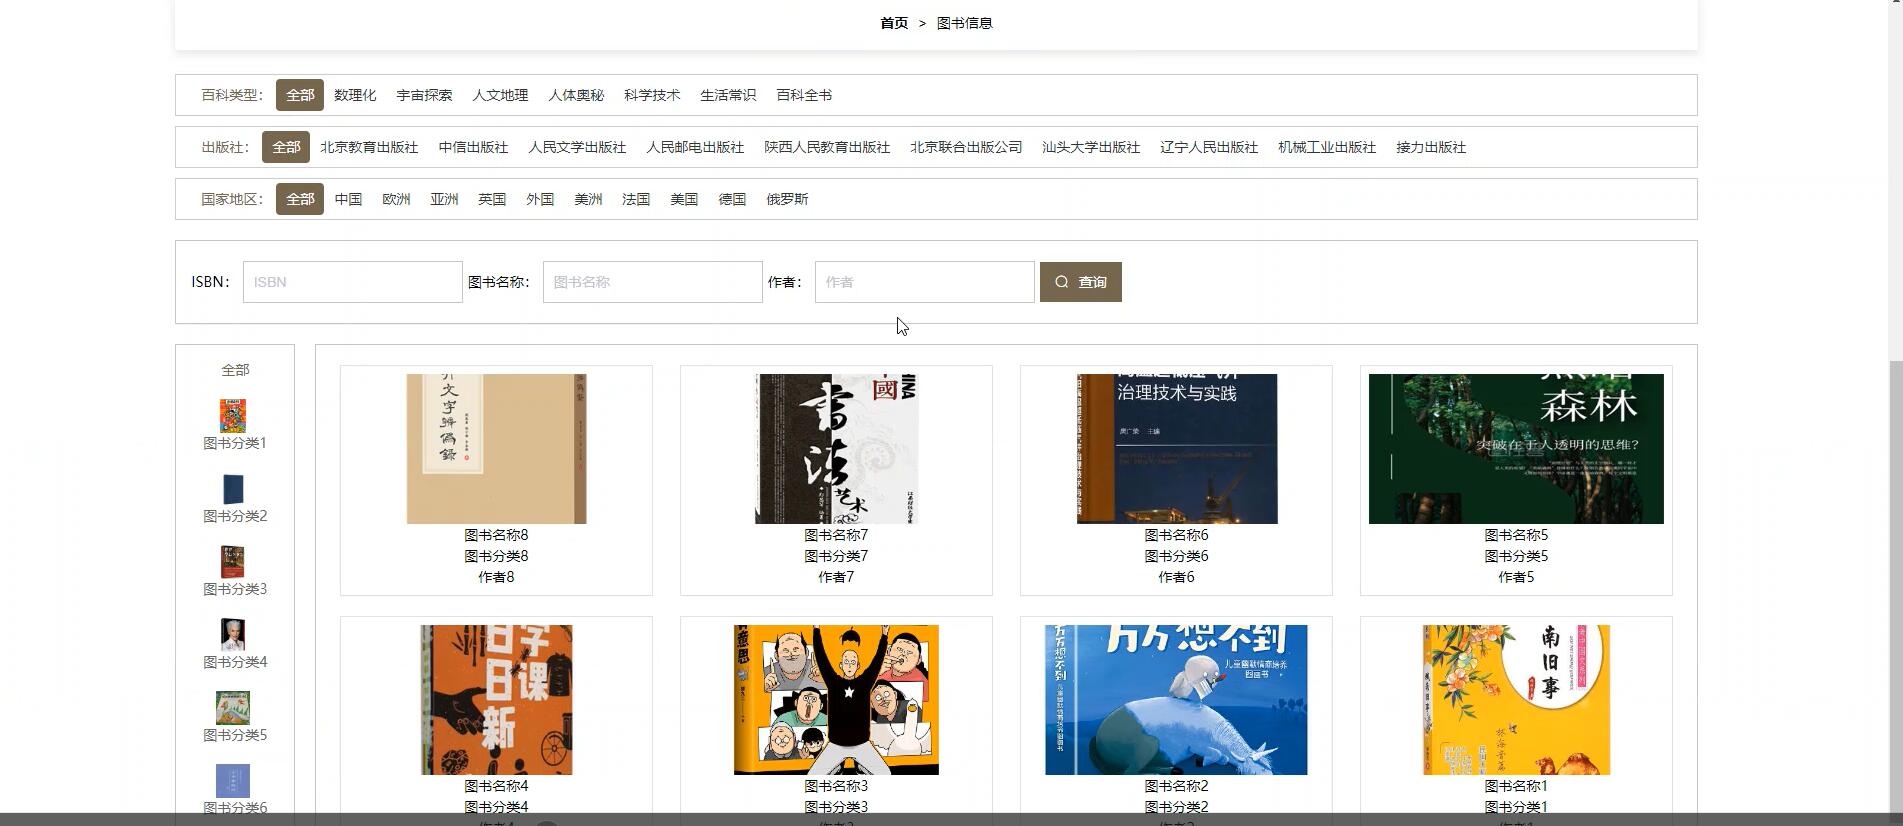Select 全部 under 国家地区

click(300, 199)
